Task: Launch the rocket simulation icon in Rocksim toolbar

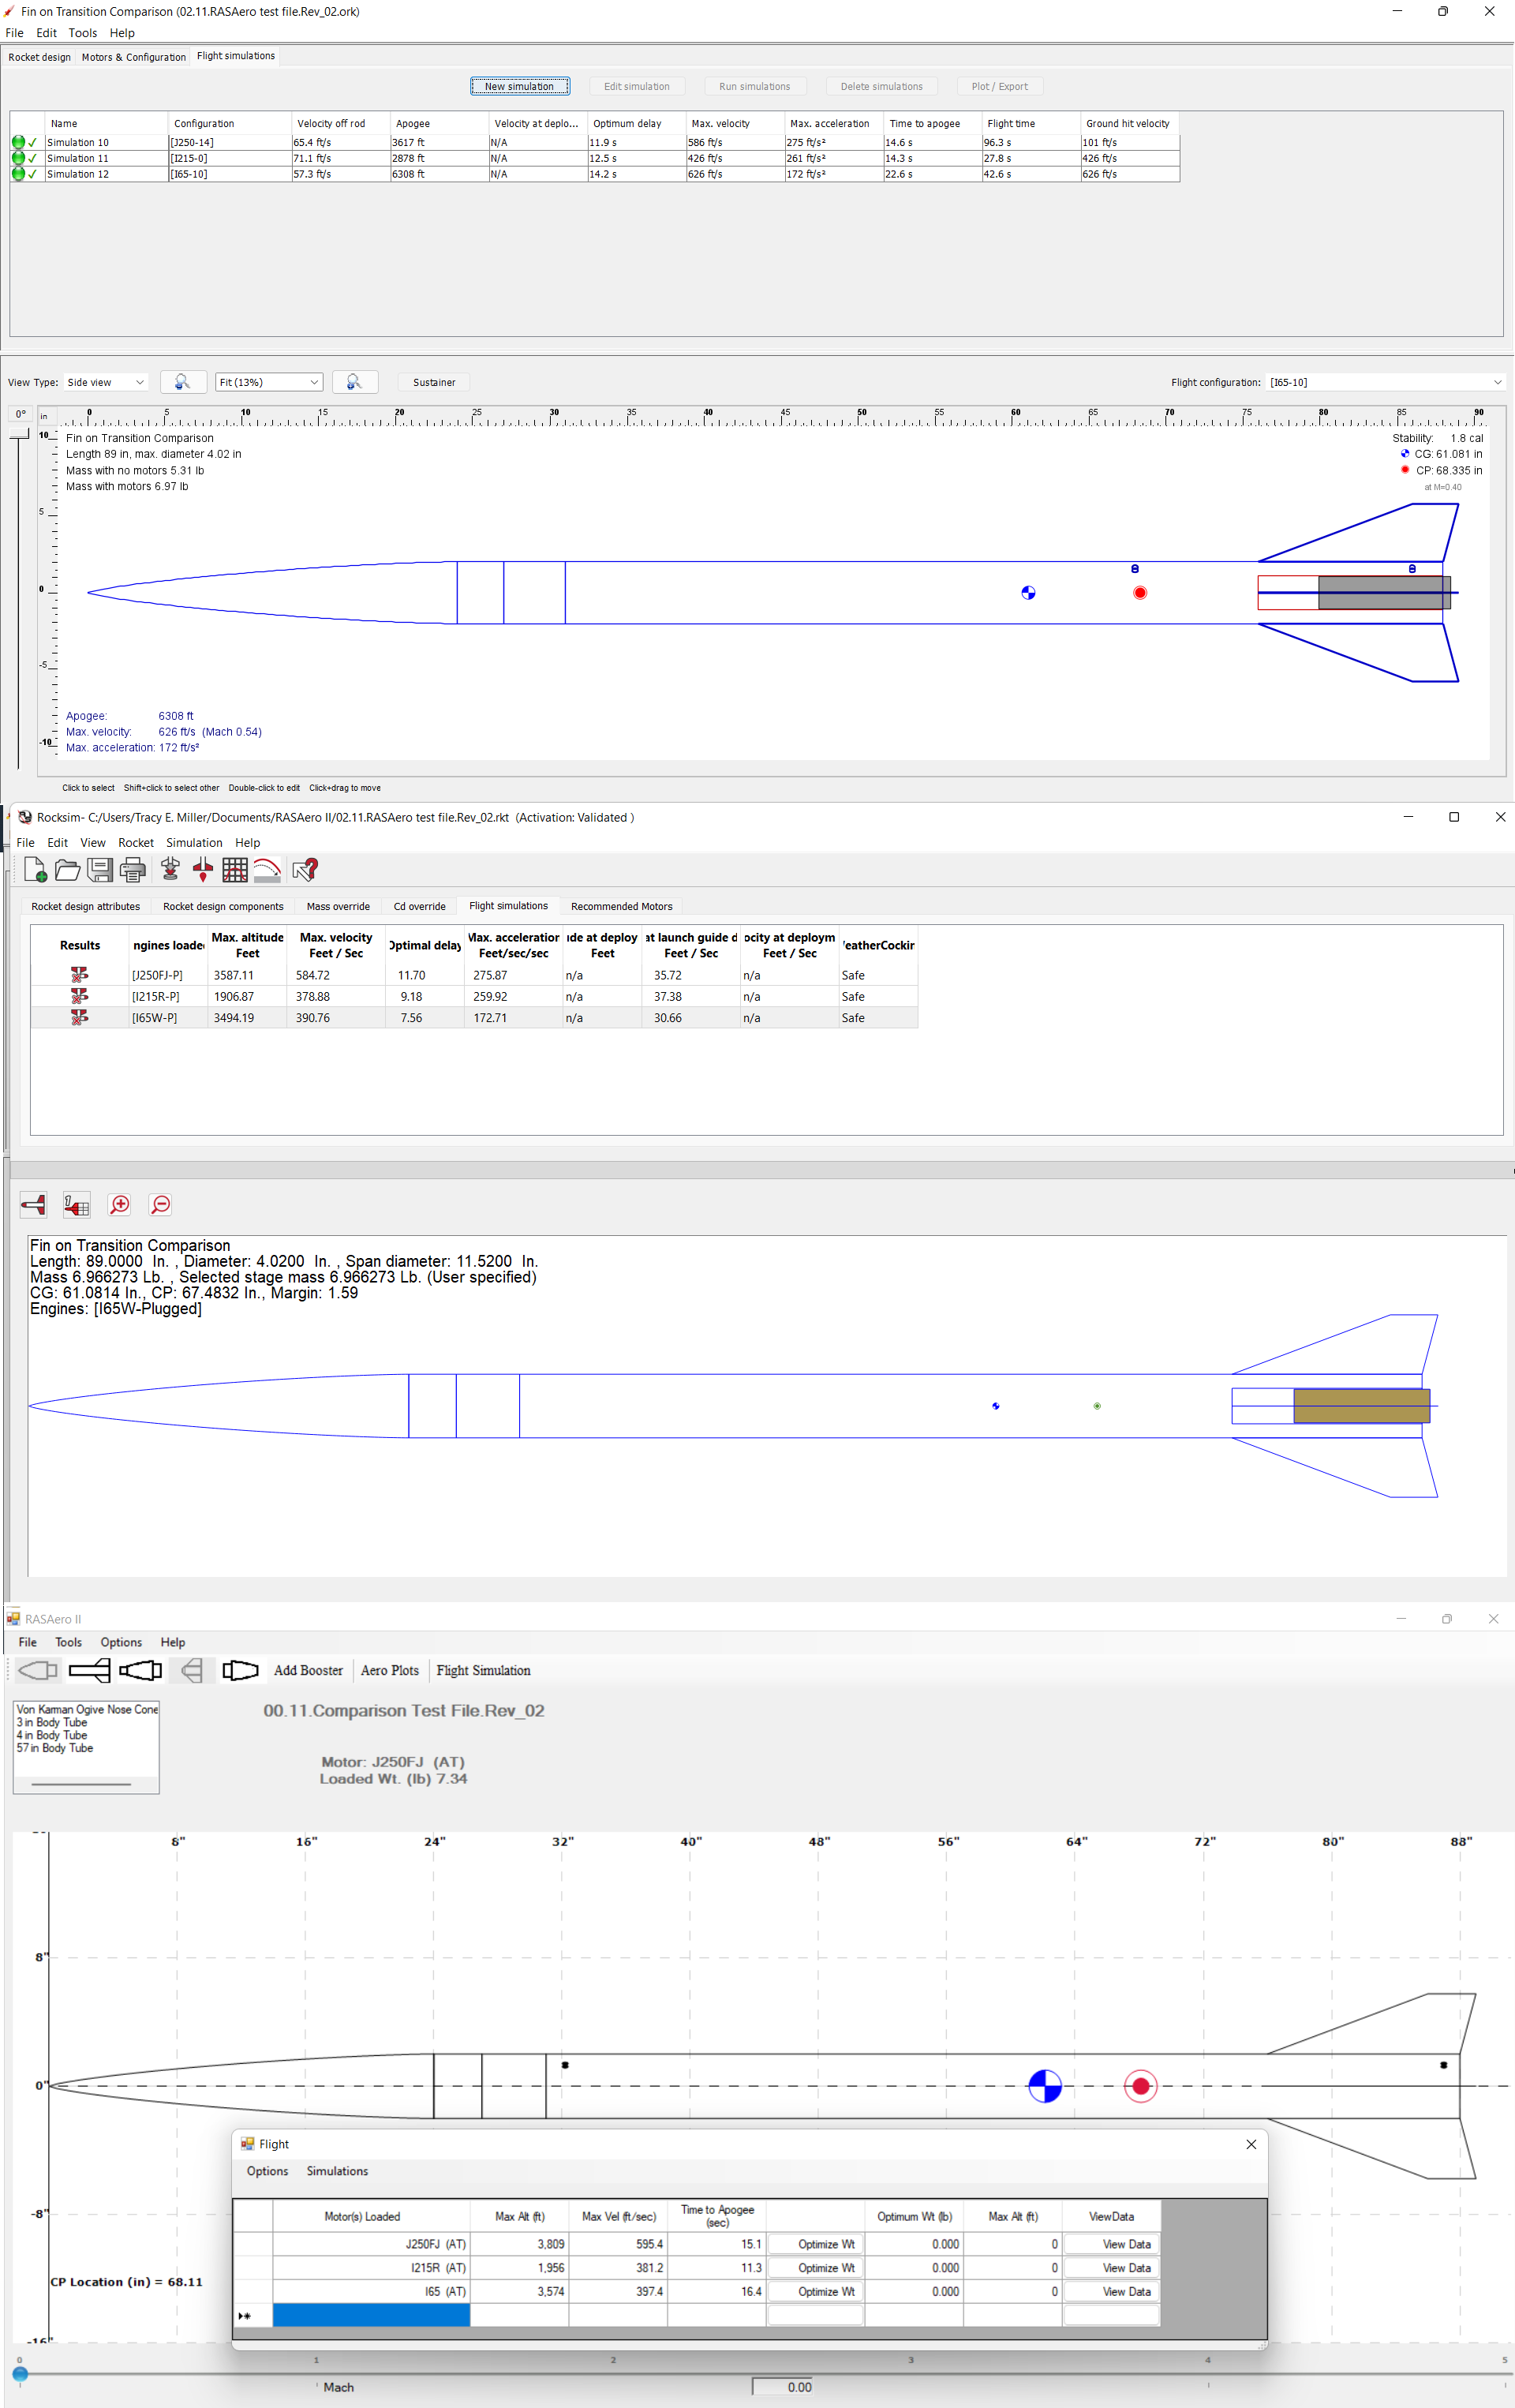Action: [x=169, y=870]
